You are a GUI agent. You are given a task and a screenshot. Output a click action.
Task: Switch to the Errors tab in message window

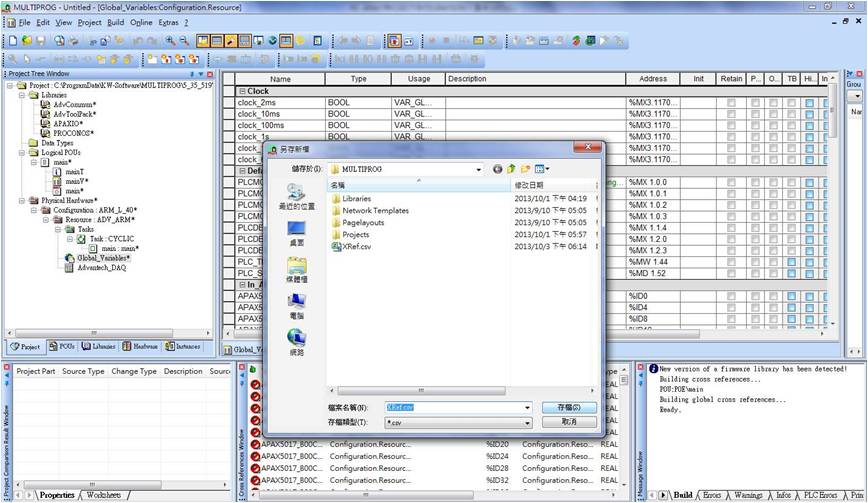coord(712,495)
